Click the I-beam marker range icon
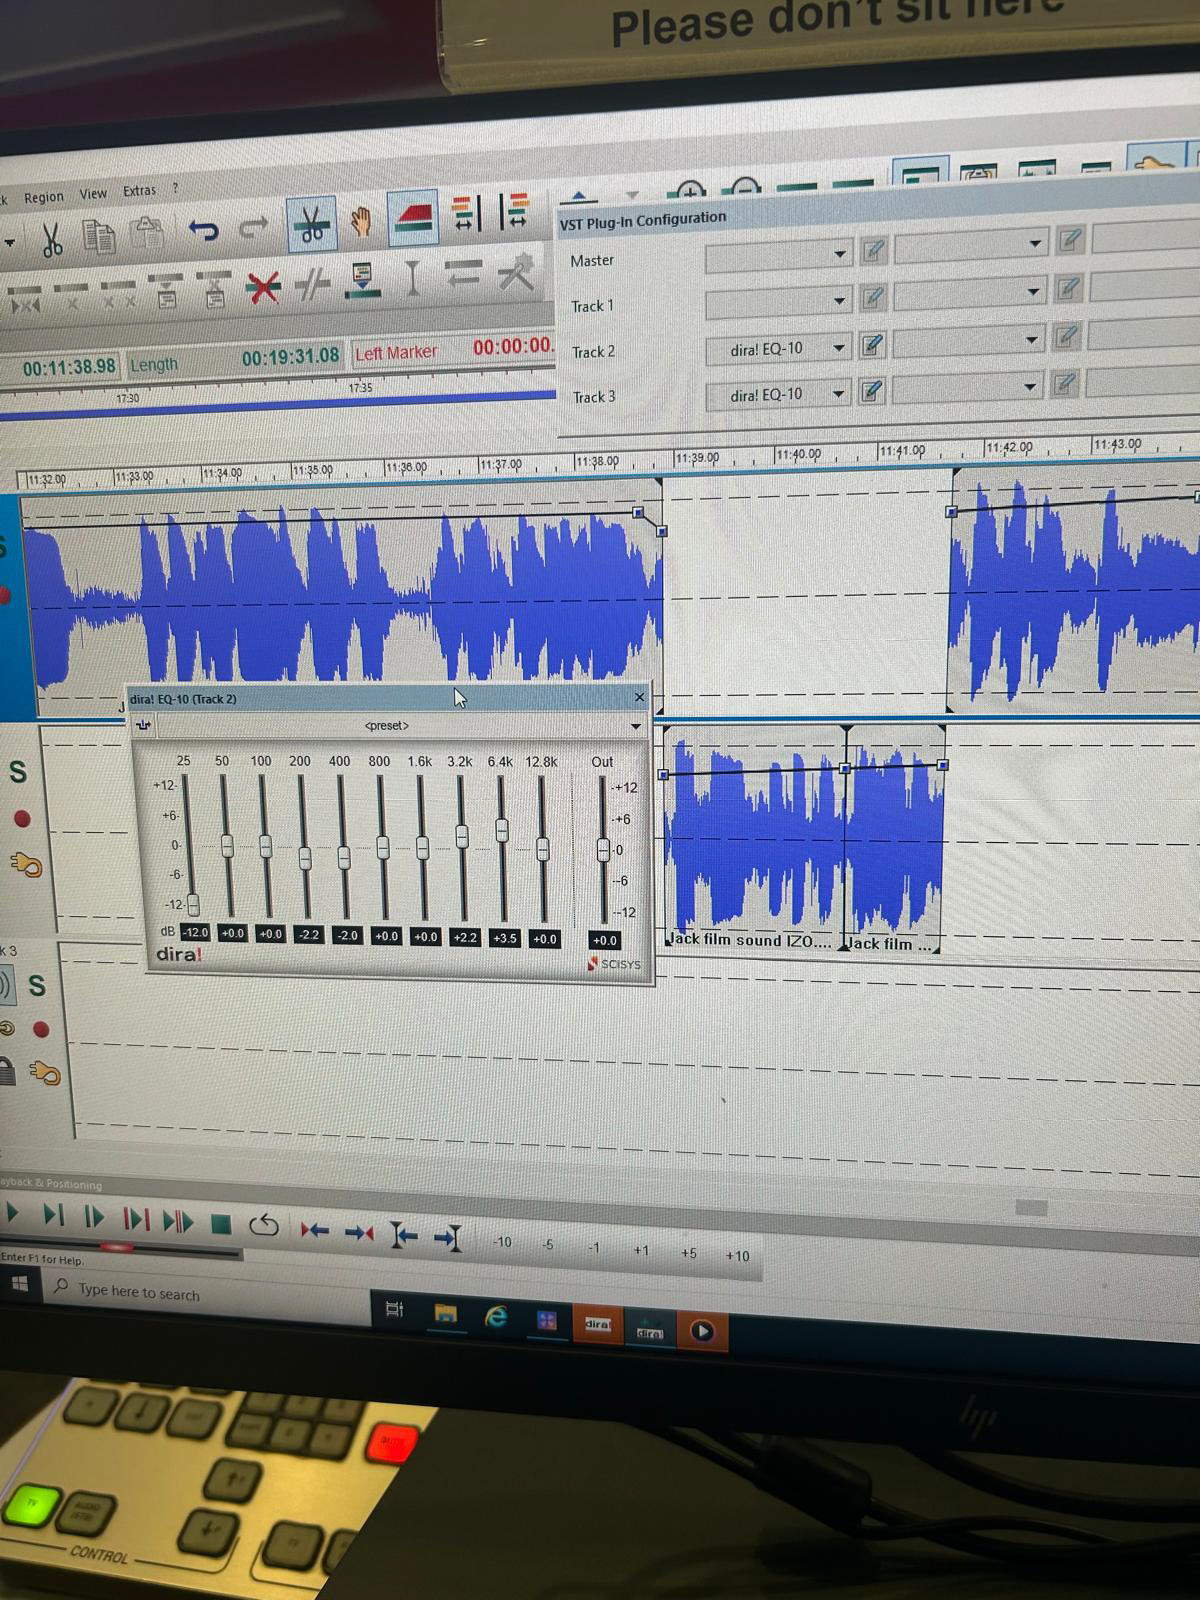 pyautogui.click(x=412, y=278)
